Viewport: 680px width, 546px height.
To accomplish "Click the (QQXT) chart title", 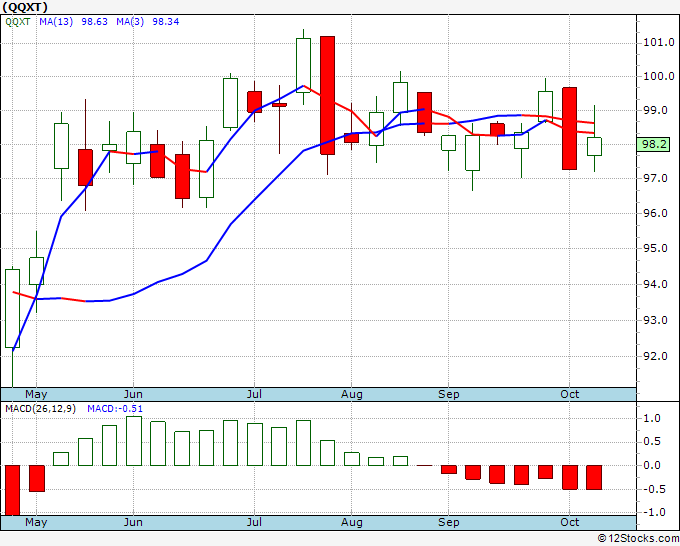I will tap(25, 7).
